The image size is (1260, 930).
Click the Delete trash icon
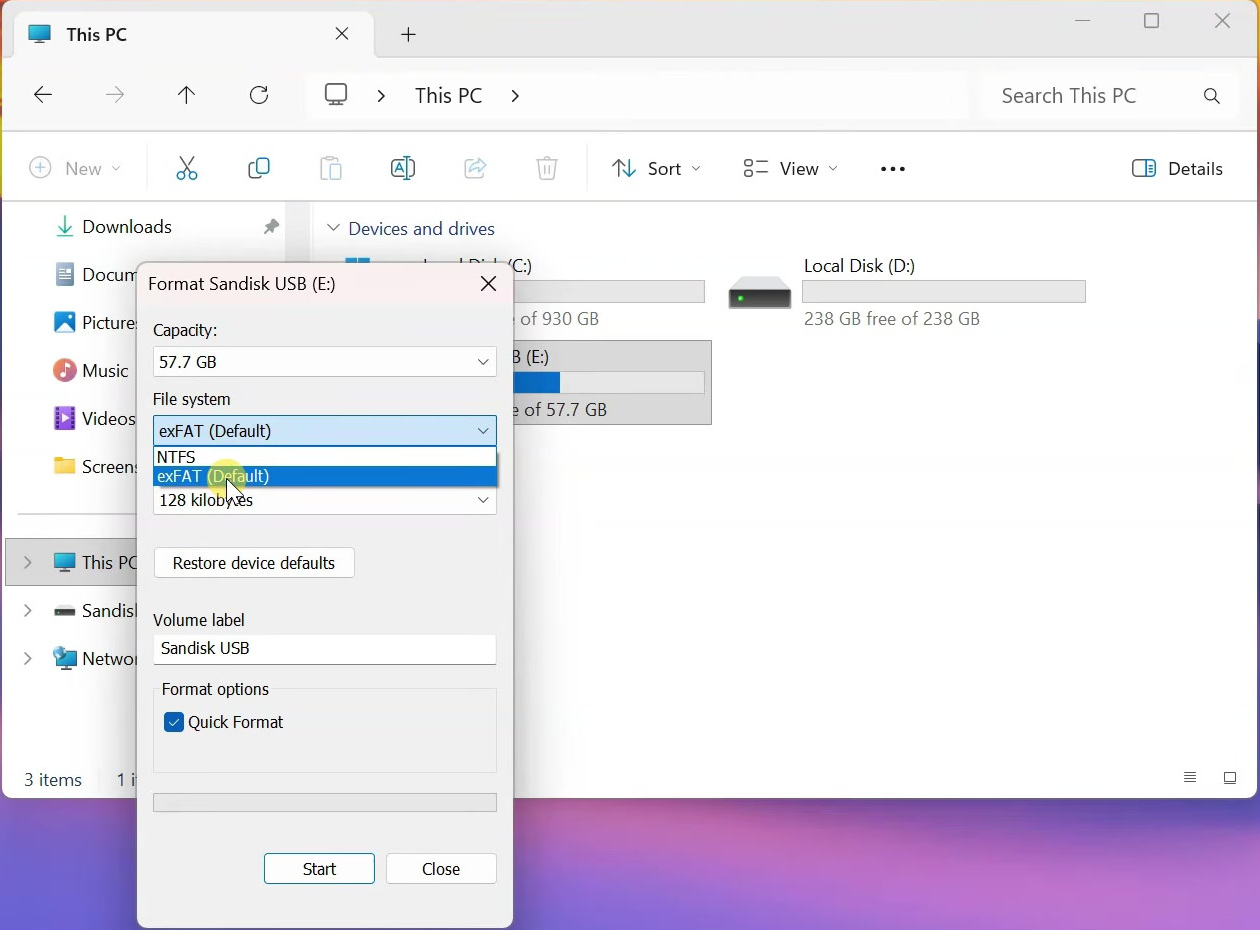tap(547, 168)
